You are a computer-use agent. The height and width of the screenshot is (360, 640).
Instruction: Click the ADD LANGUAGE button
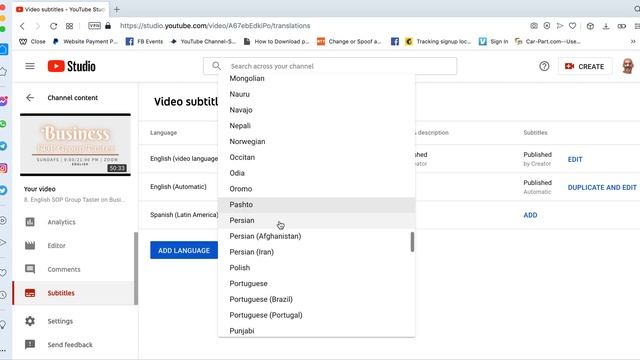184,250
